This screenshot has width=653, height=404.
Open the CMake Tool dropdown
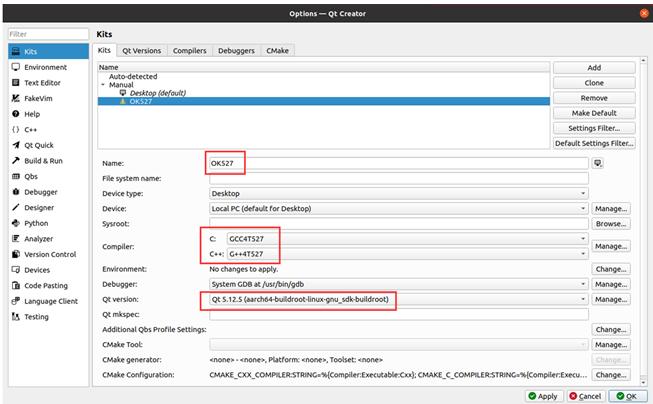point(399,344)
